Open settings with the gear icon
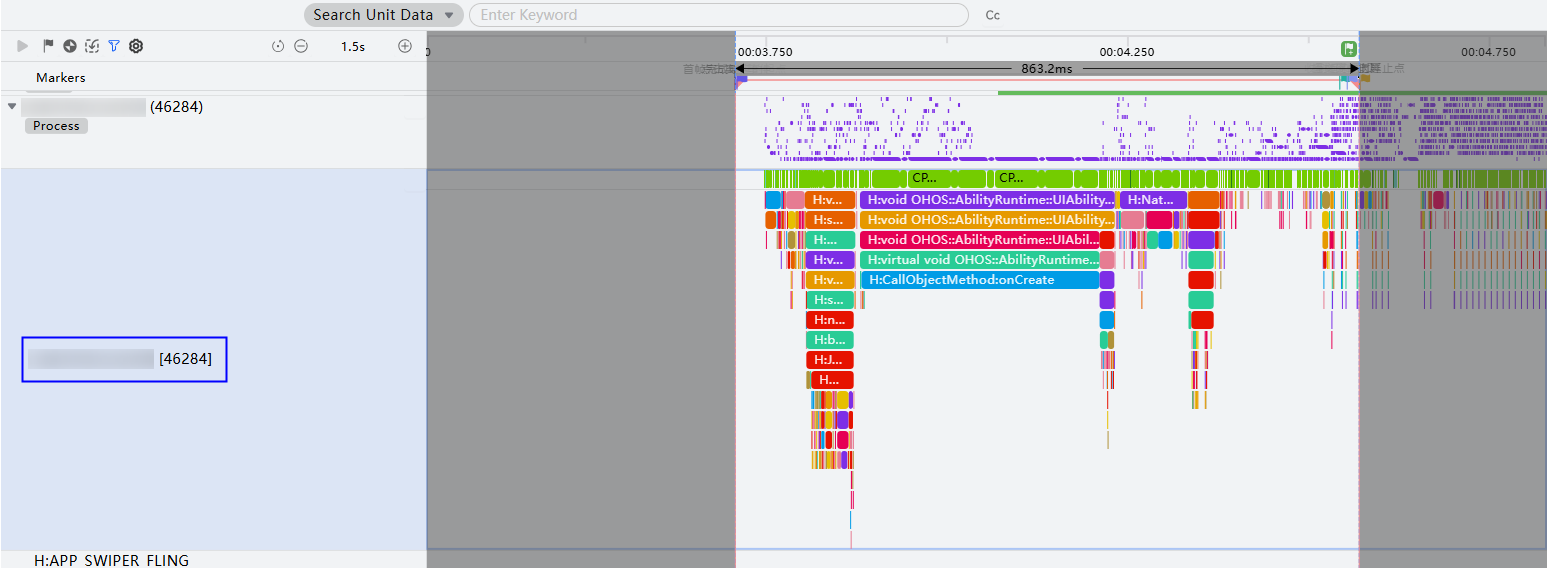The image size is (1547, 568). tap(136, 46)
